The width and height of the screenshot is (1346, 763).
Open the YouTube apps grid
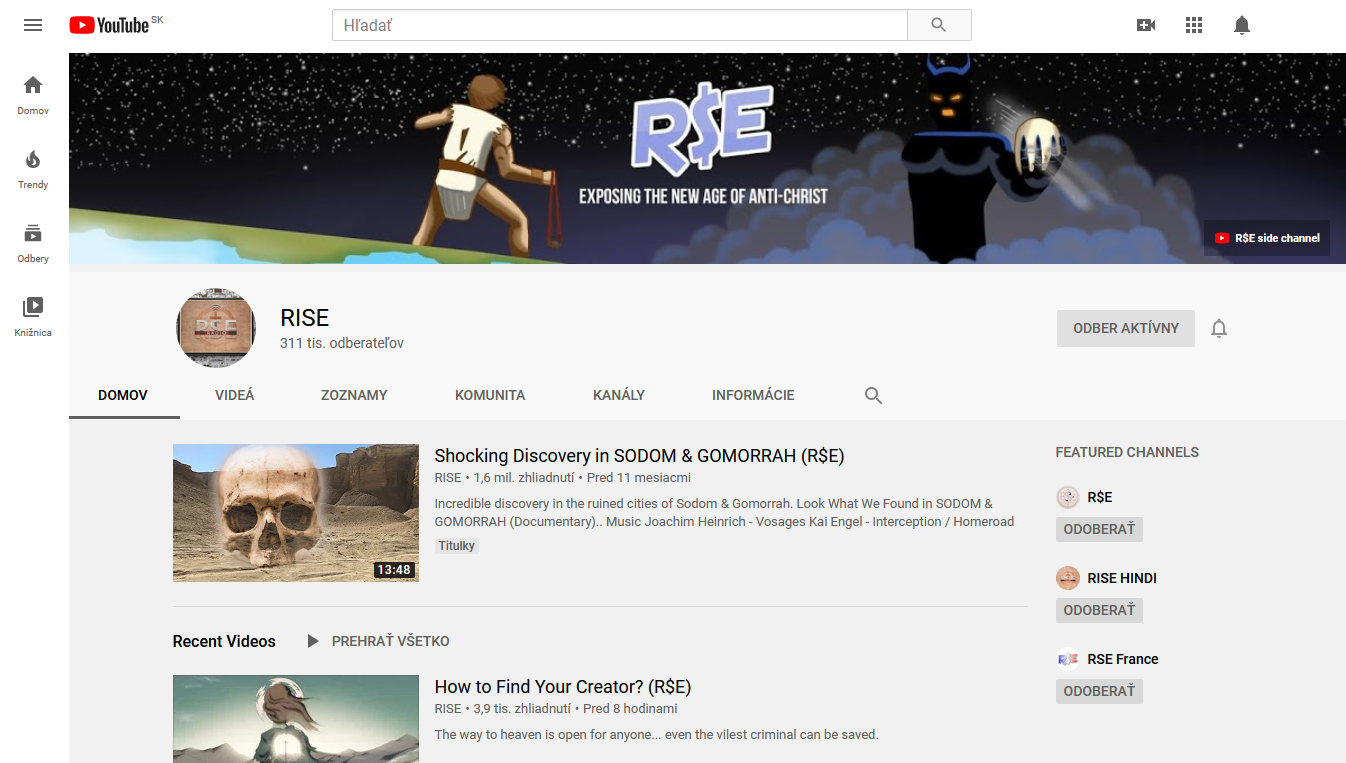1194,25
